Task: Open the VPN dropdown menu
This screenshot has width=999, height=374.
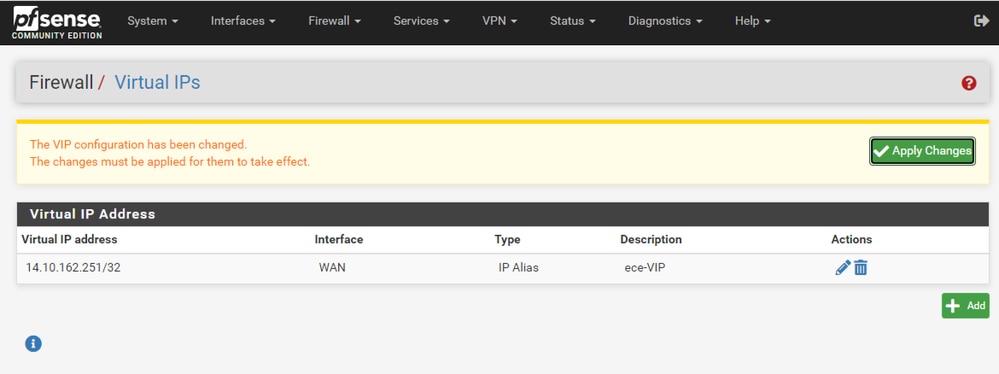Action: 500,21
